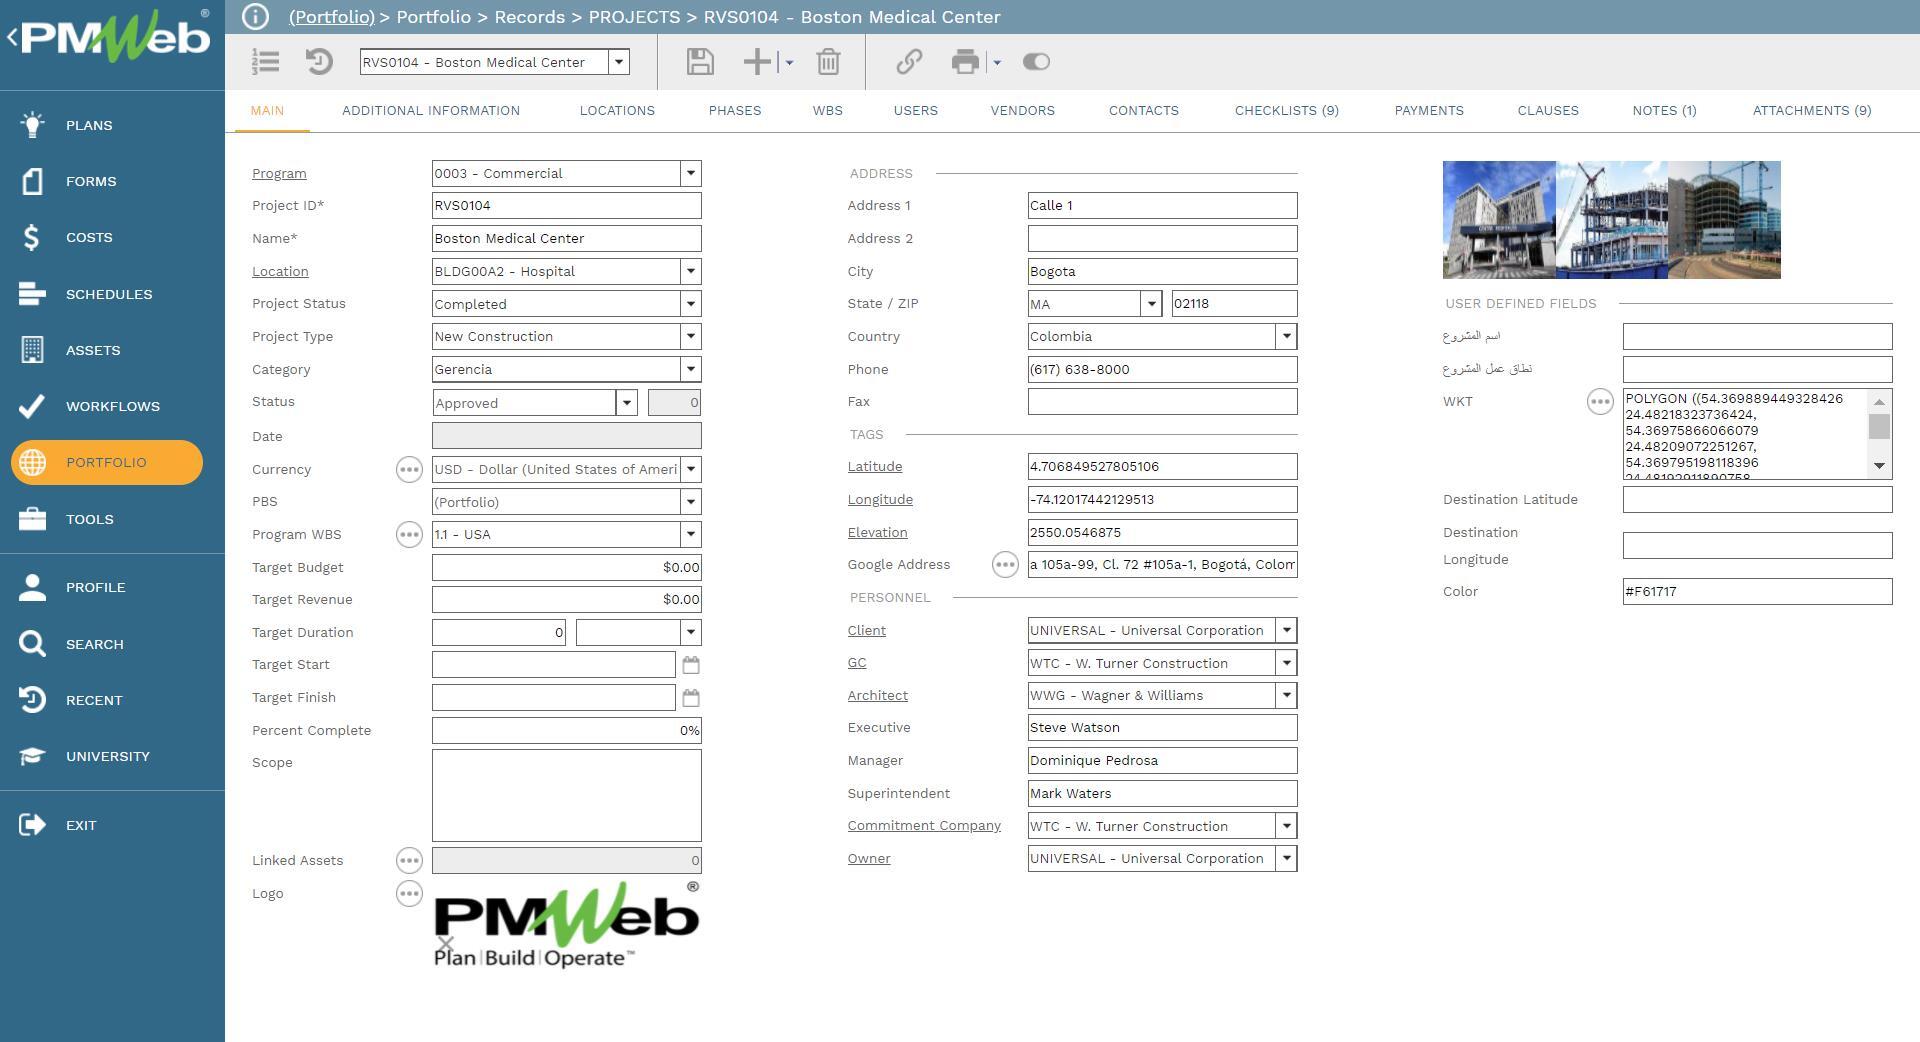Click the info icon in the header
The width and height of the screenshot is (1920, 1042).
click(x=255, y=17)
